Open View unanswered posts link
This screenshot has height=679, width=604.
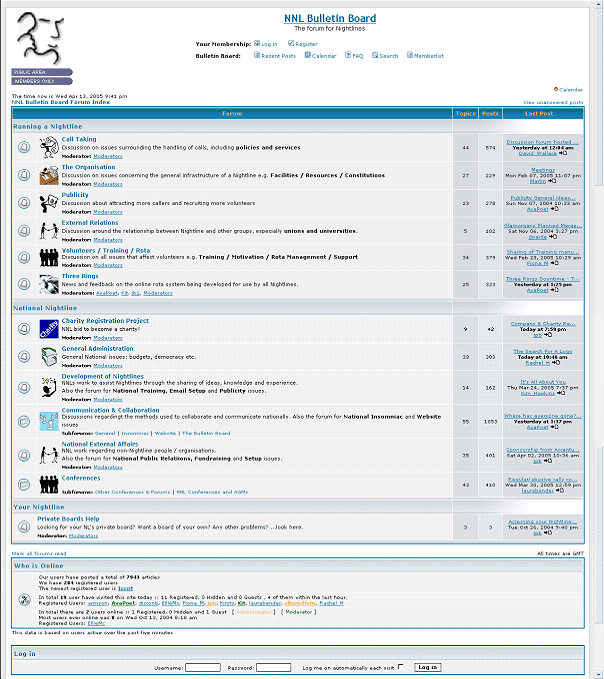click(553, 102)
